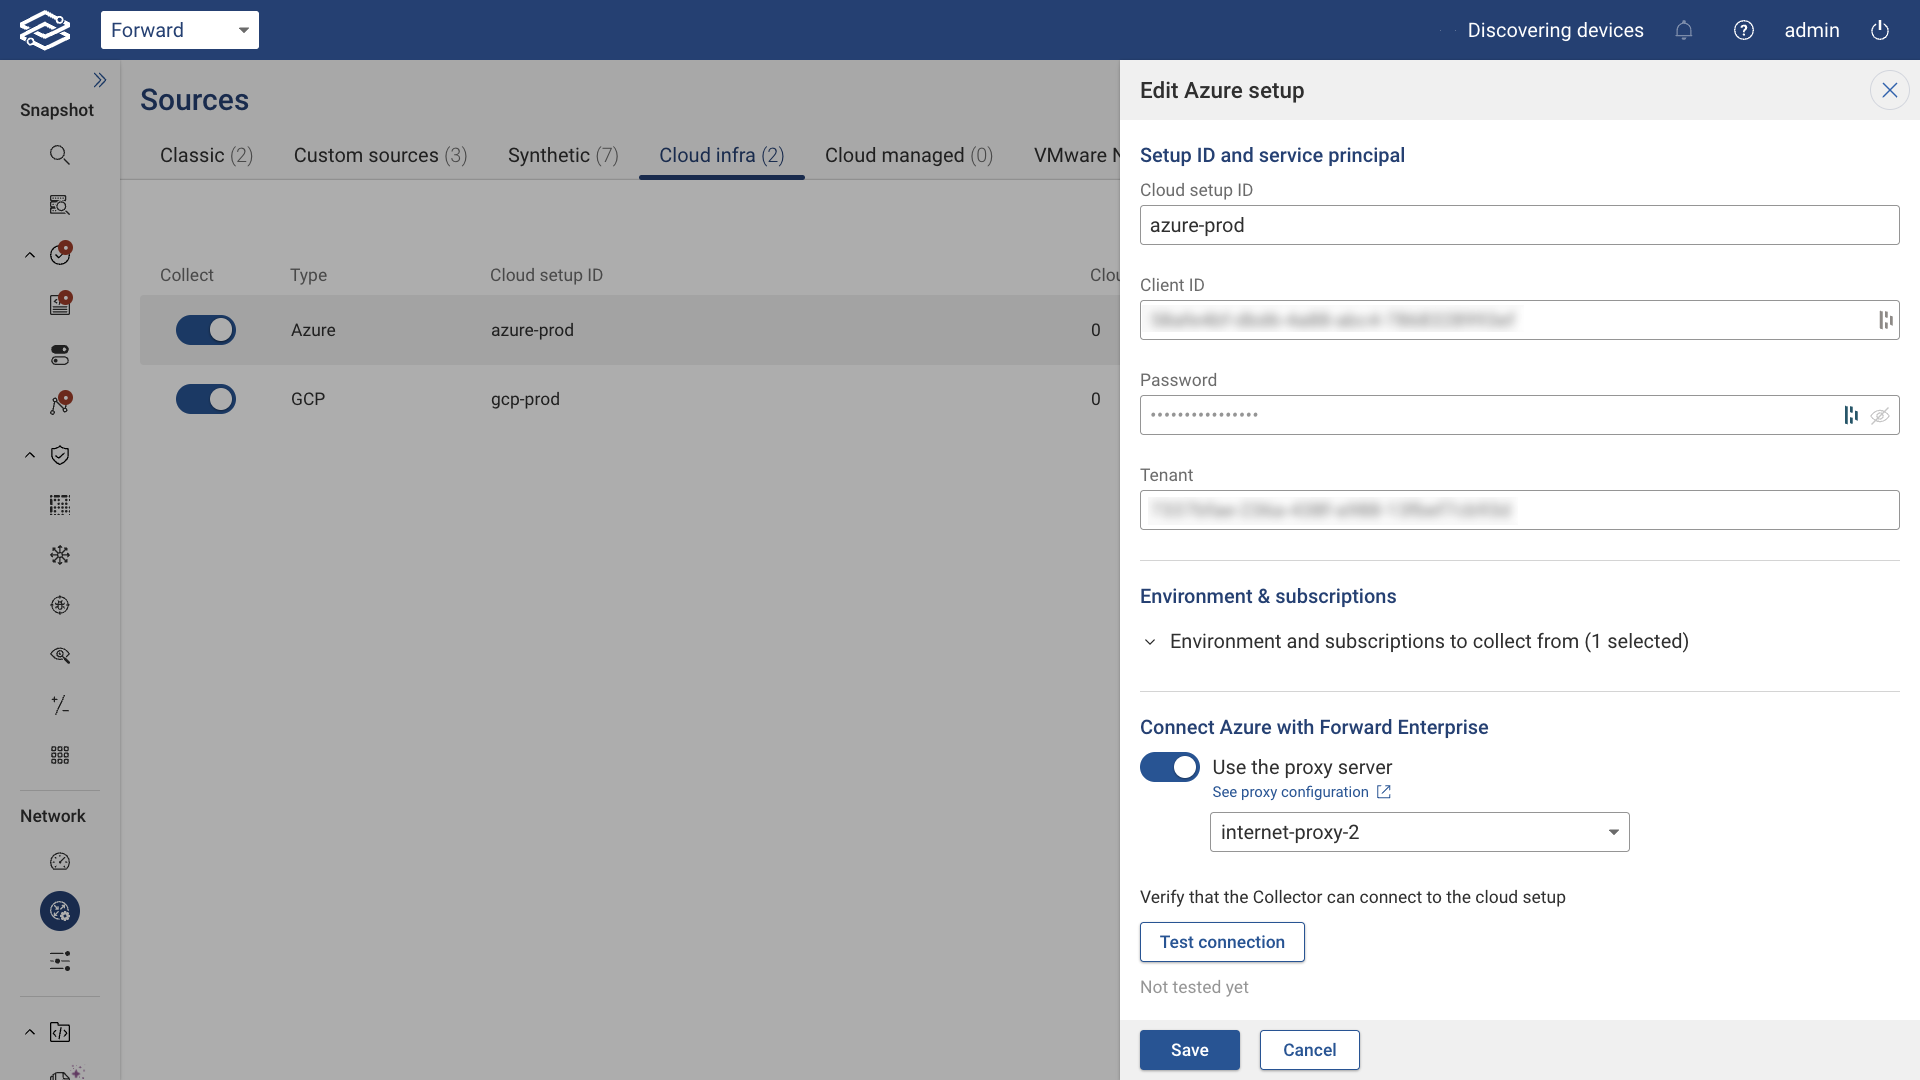1920x1080 pixels.
Task: Disable the Collect toggle for the Azure row
Action: tap(206, 330)
